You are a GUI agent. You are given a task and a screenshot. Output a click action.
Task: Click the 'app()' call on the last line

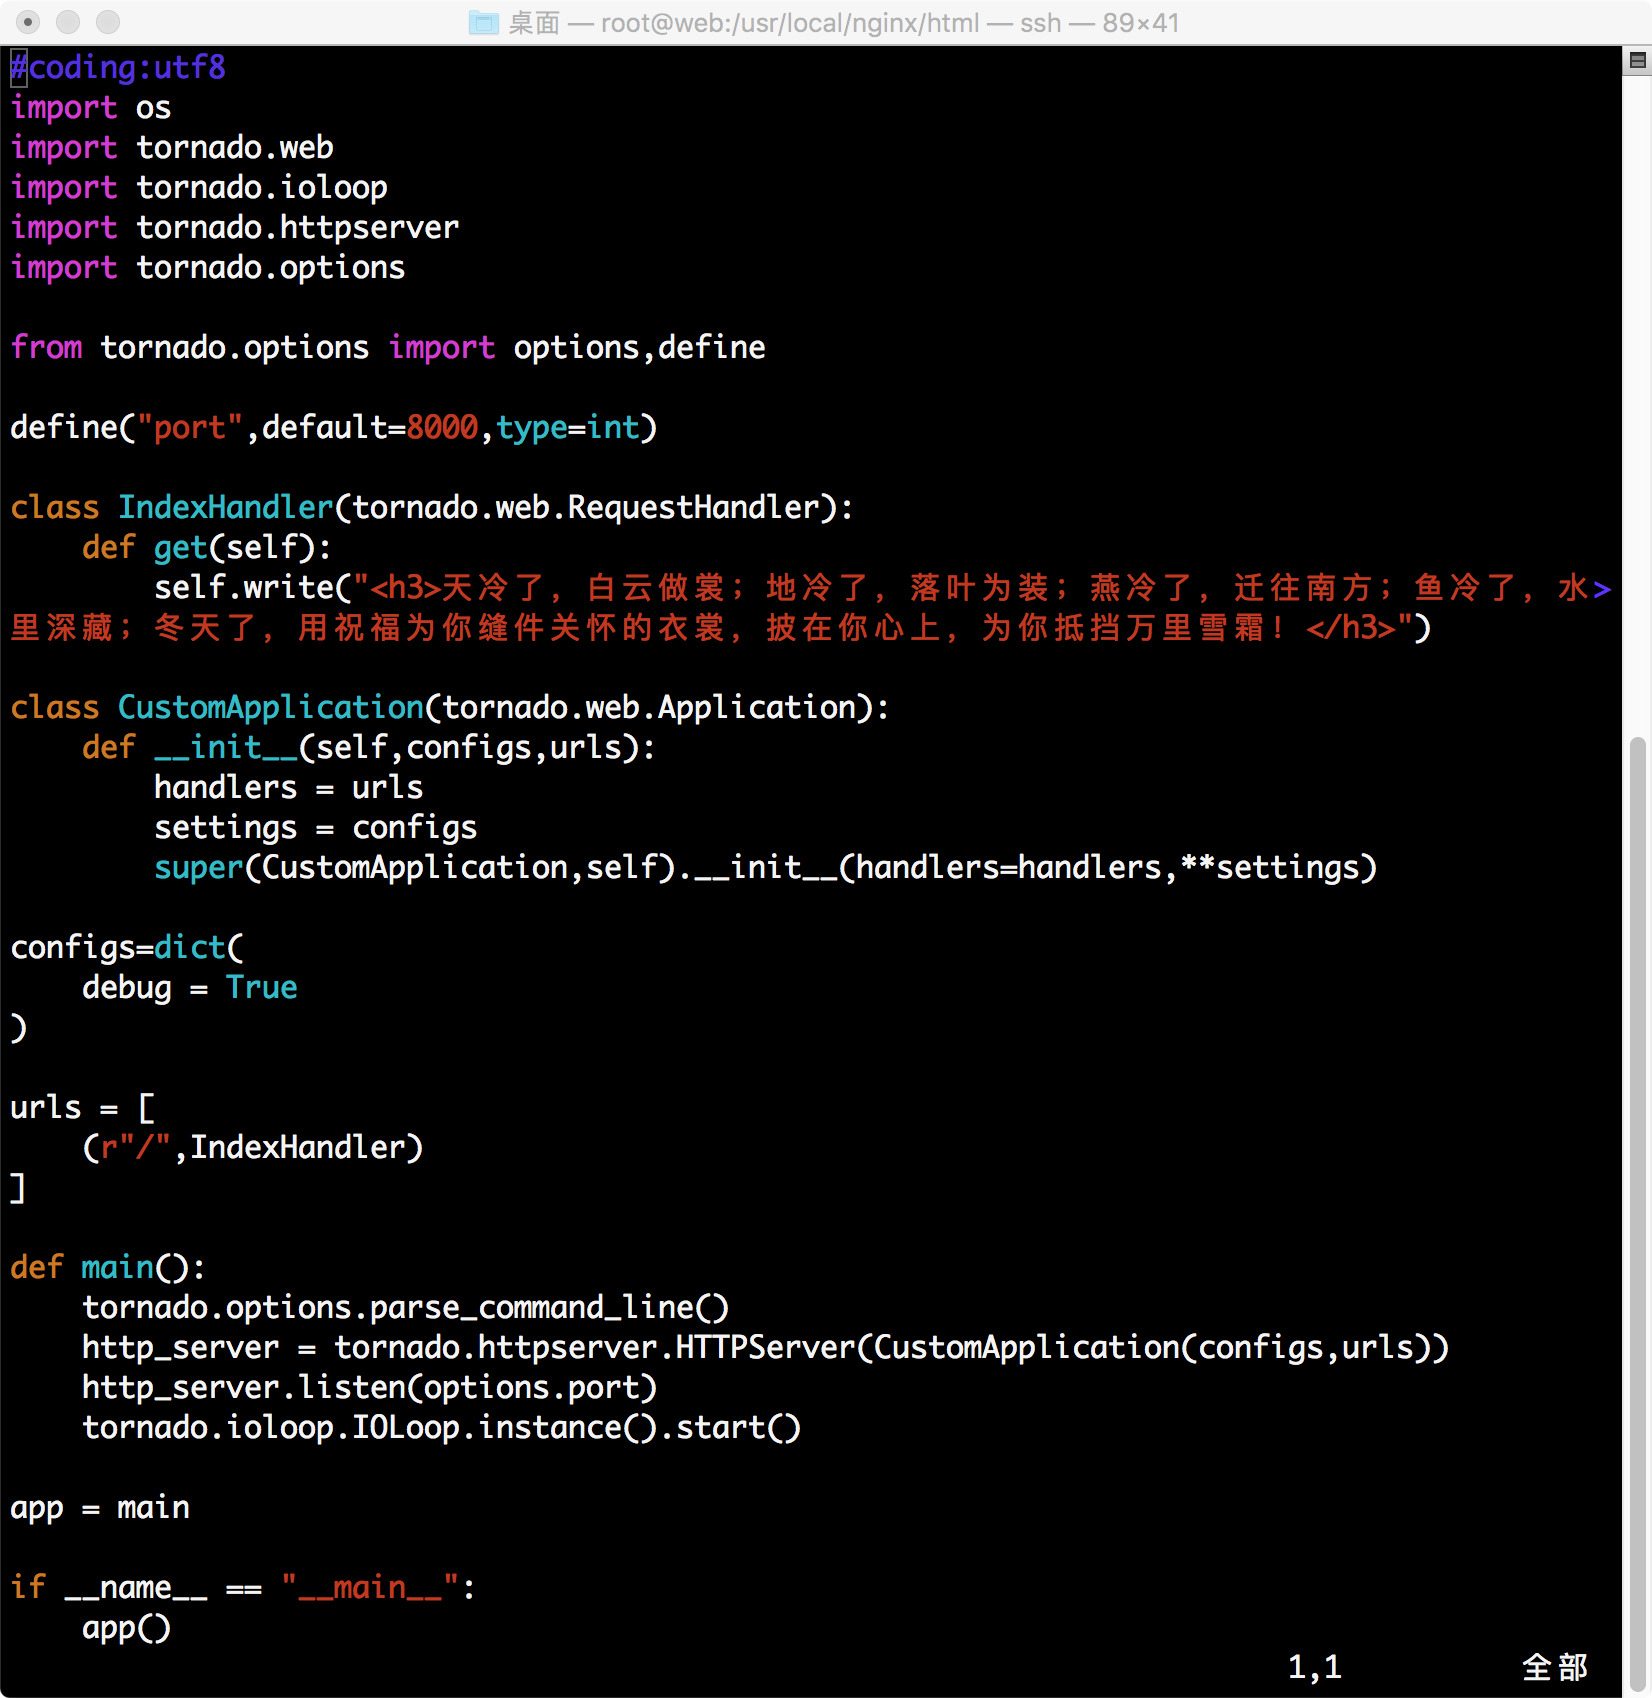coord(126,1627)
